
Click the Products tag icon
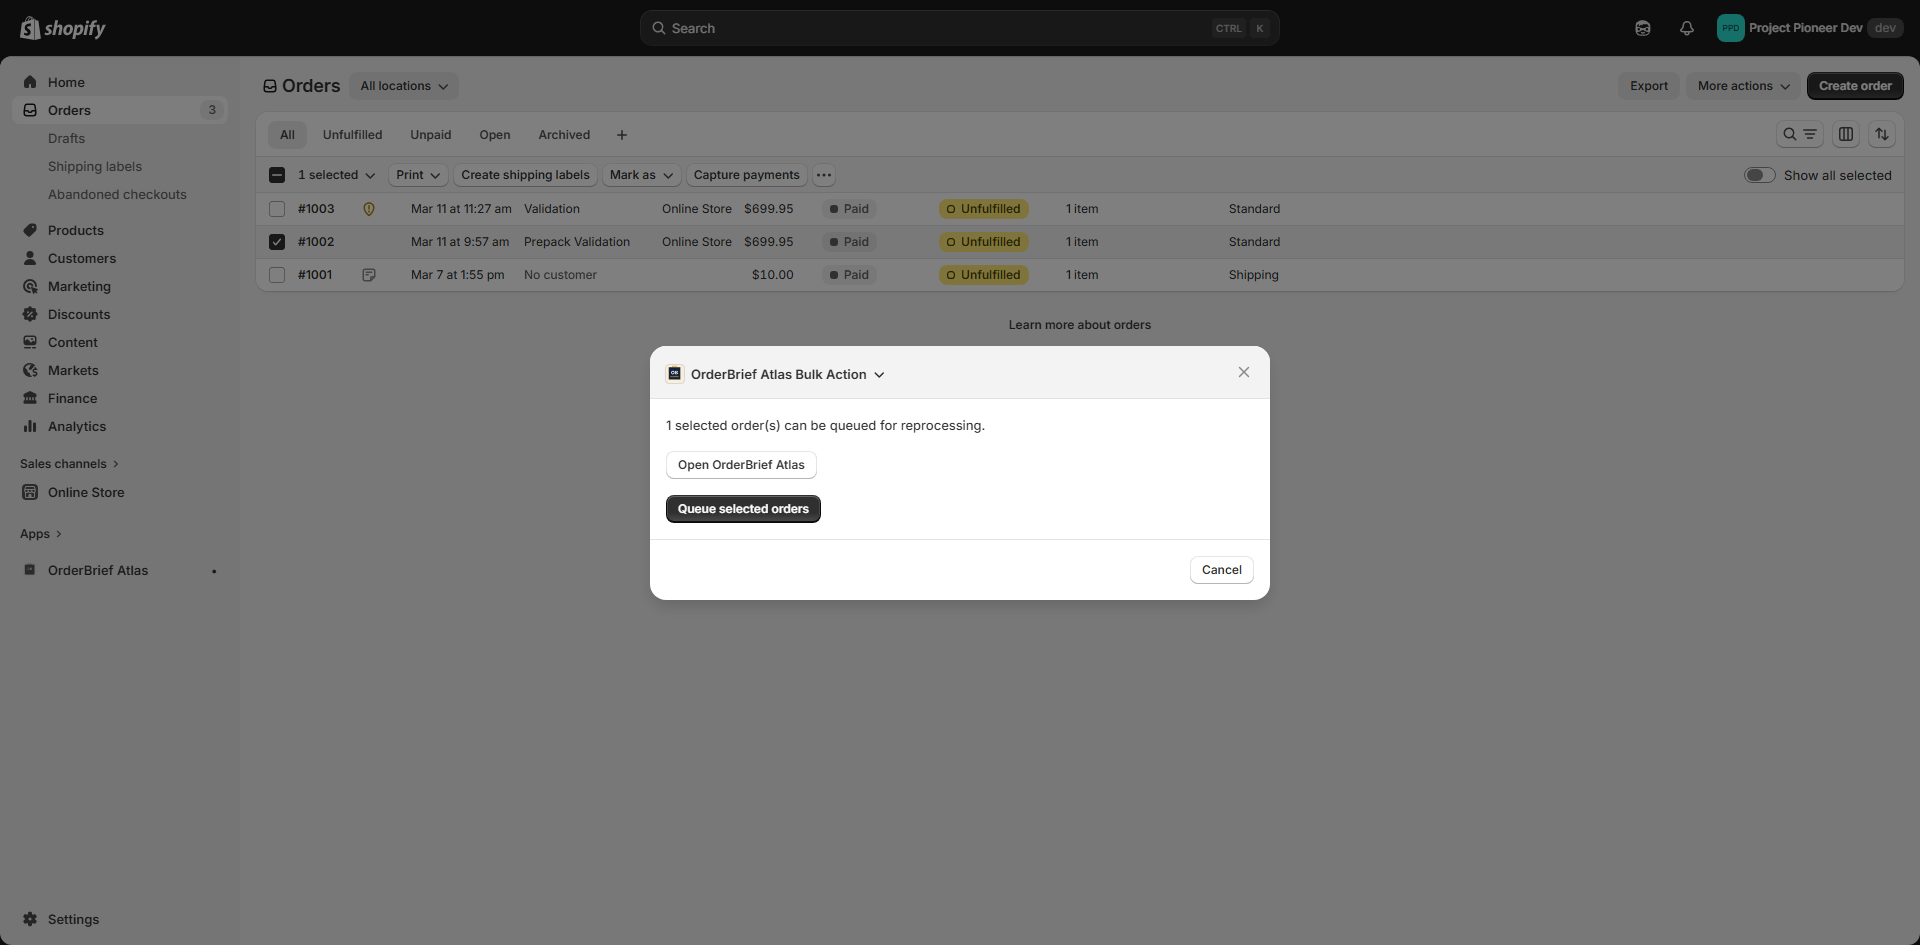pos(30,230)
